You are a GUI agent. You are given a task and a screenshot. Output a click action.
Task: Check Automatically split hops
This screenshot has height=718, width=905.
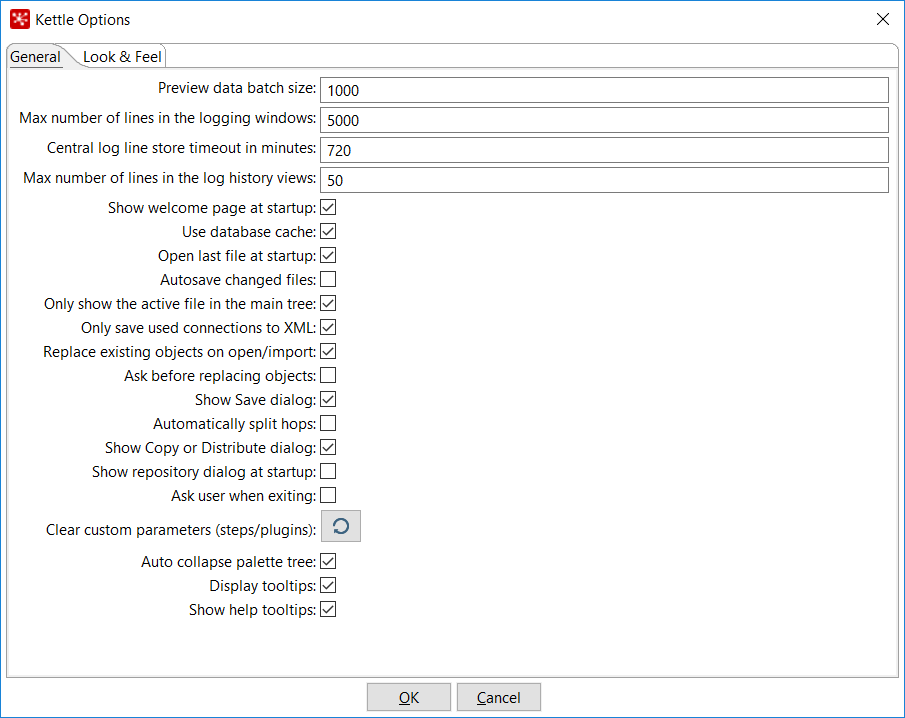328,424
